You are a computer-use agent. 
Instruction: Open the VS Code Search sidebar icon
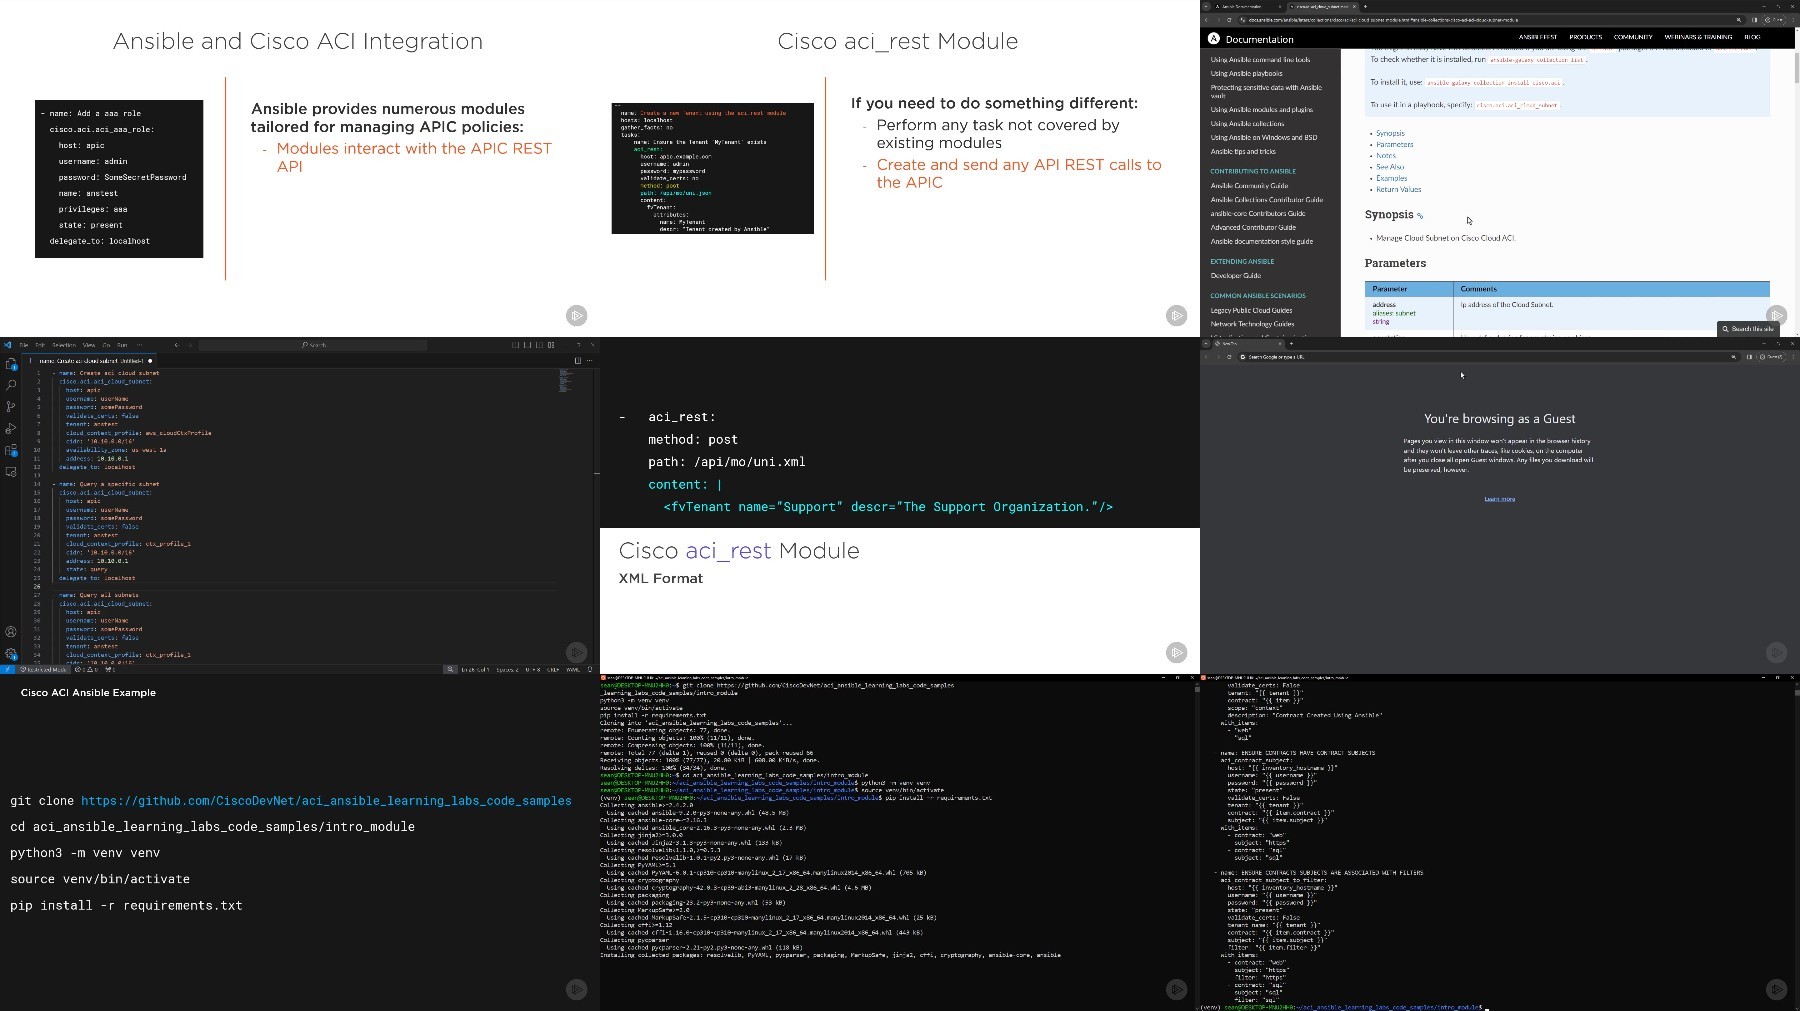[x=11, y=385]
